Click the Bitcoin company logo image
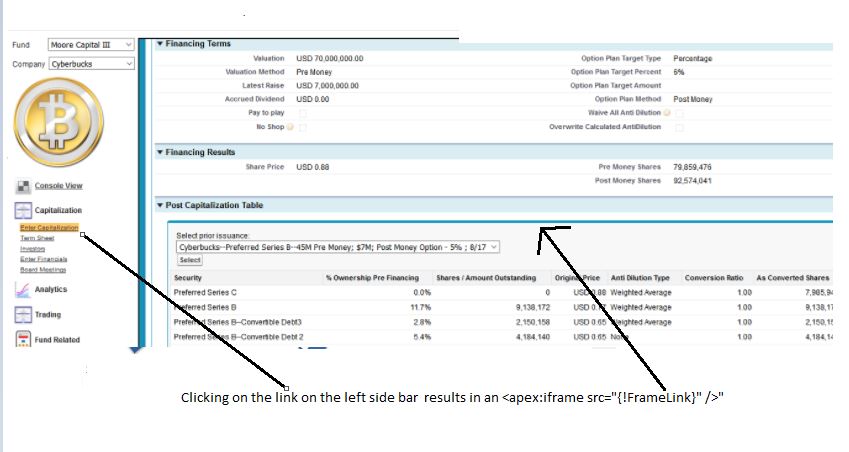Image resolution: width=849 pixels, height=452 pixels. (58, 122)
